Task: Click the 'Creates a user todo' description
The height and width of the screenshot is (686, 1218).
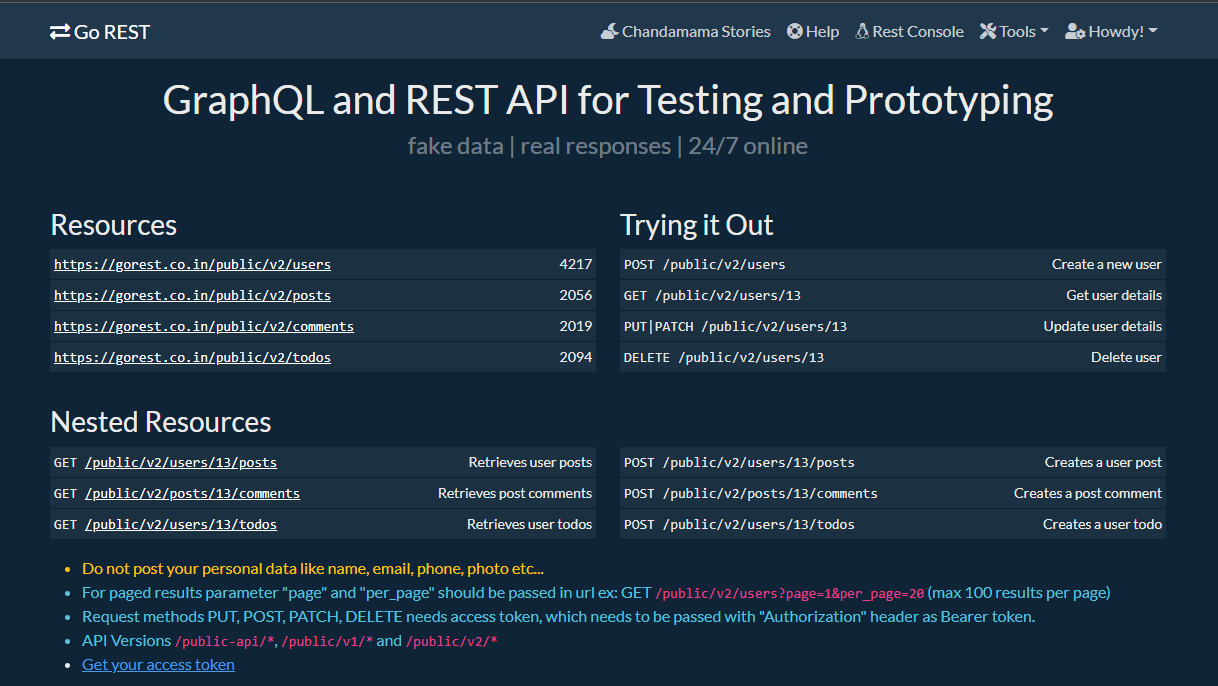Action: coord(1102,525)
